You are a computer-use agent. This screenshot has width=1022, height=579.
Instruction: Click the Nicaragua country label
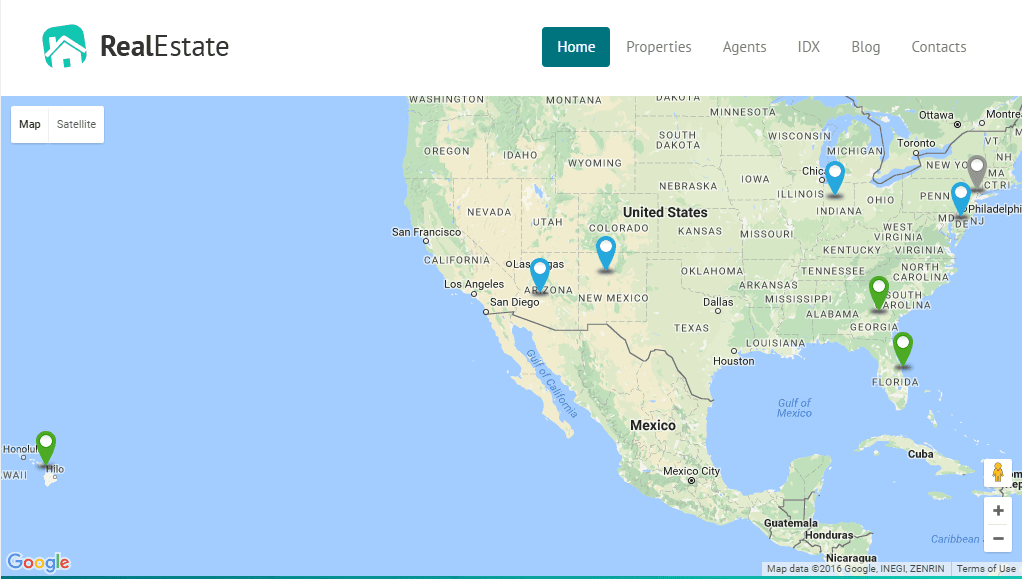[x=851, y=558]
